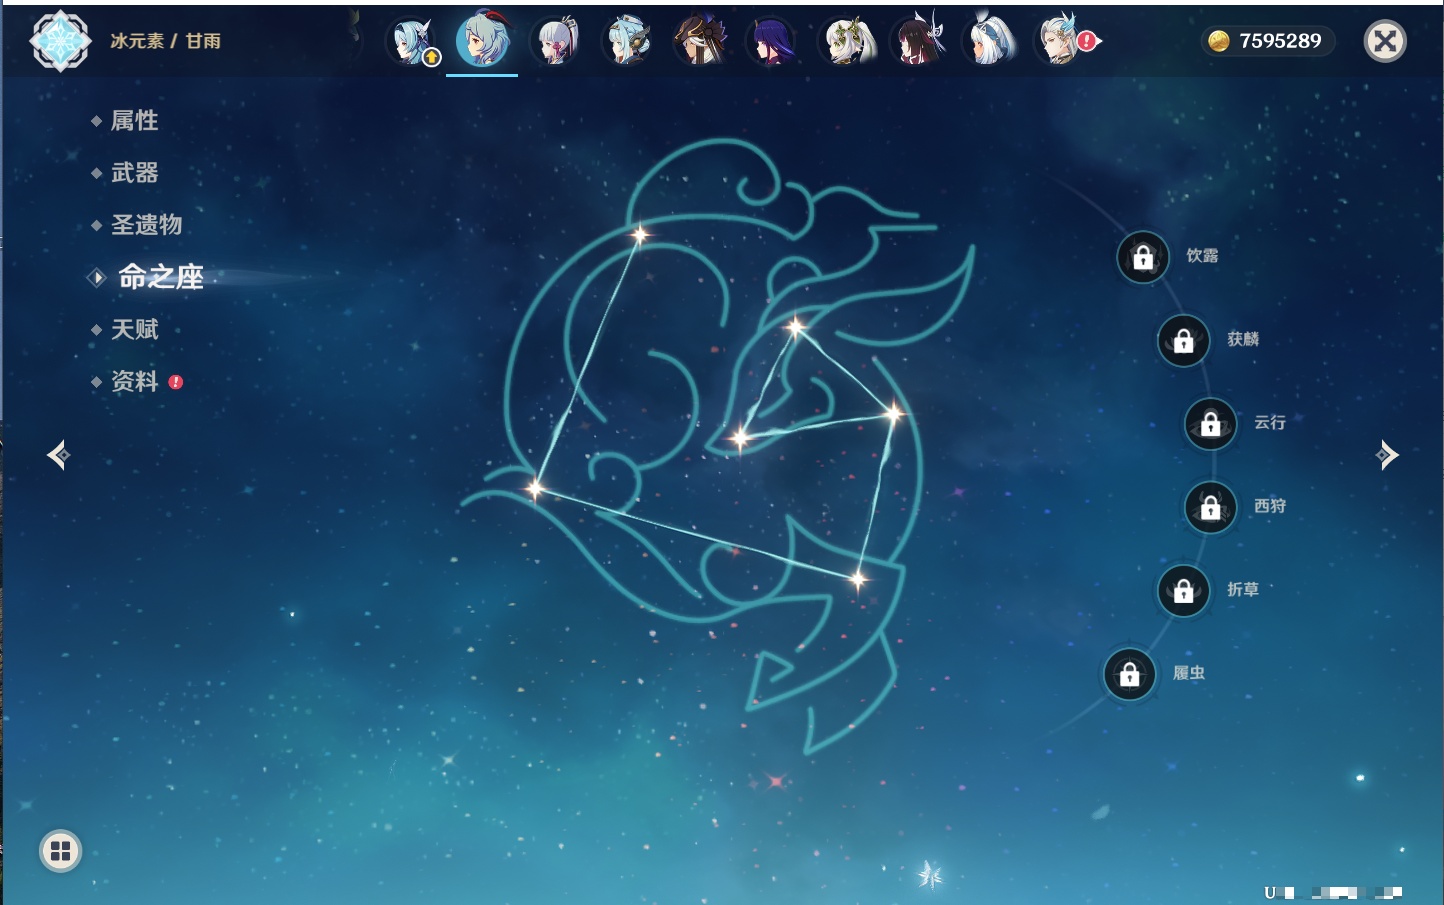Select the white-haired avatar with green leaf ornament
The image size is (1444, 905).
pyautogui.click(x=847, y=42)
